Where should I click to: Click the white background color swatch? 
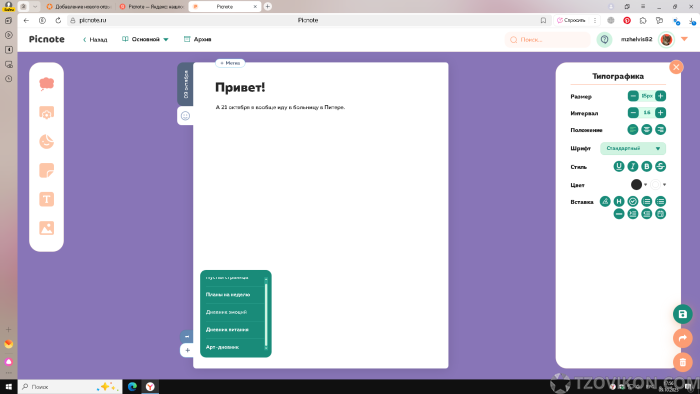pyautogui.click(x=655, y=184)
